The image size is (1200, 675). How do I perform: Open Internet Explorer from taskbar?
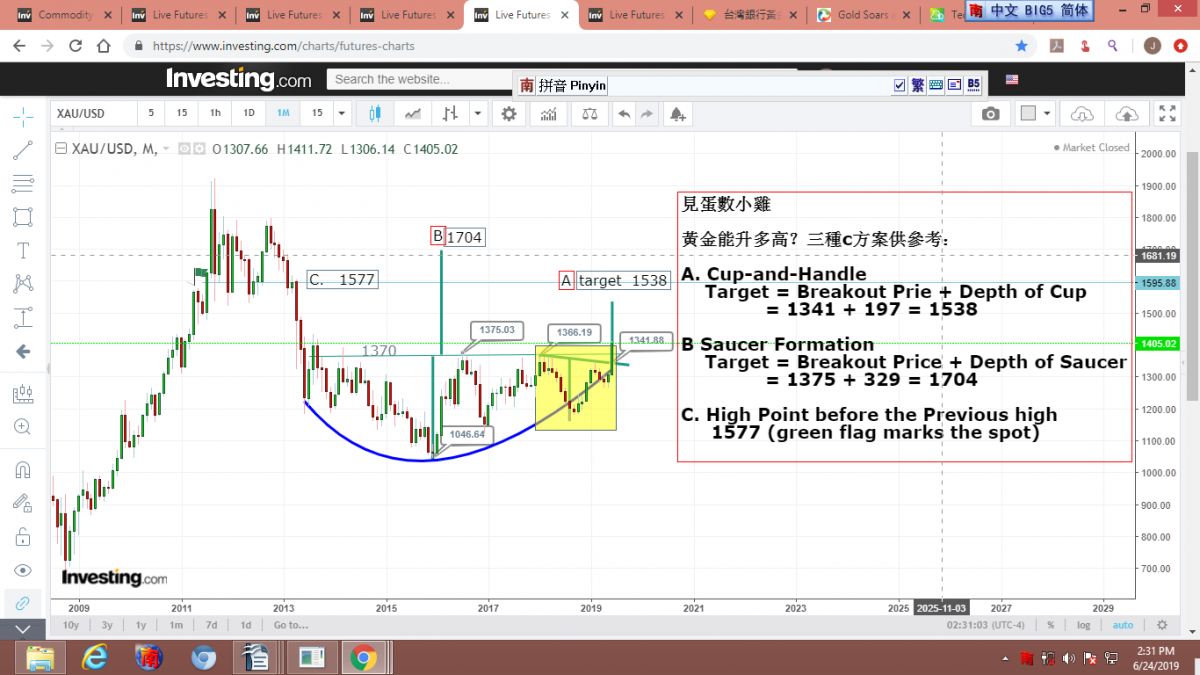[x=95, y=657]
